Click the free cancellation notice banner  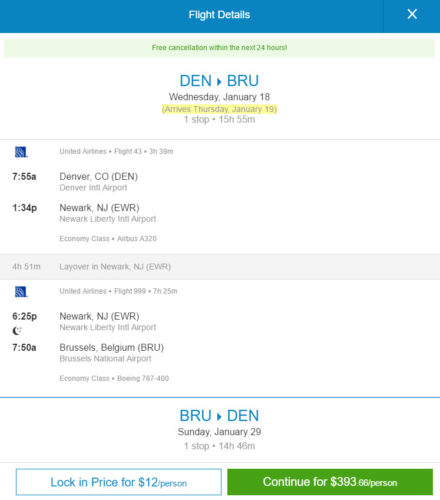[219, 48]
